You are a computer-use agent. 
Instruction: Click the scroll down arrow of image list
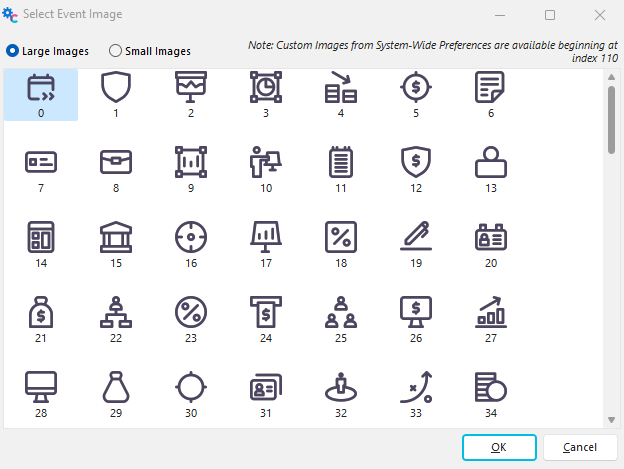(611, 420)
